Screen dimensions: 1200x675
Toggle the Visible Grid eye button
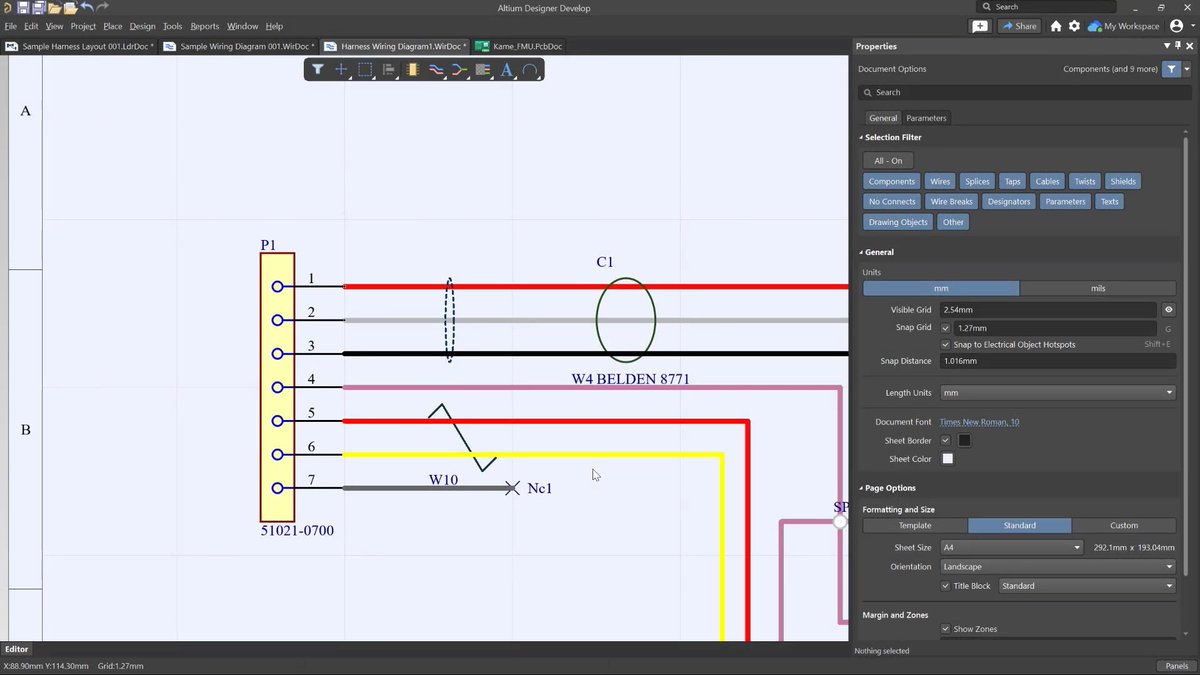(x=1168, y=310)
